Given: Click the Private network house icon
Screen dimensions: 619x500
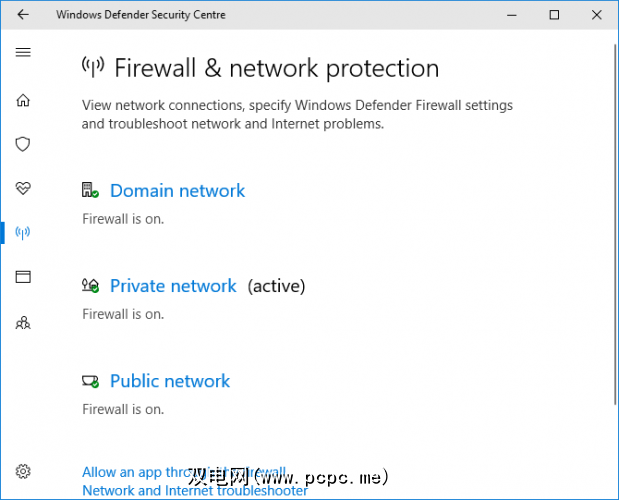Looking at the screenshot, I should [x=90, y=286].
